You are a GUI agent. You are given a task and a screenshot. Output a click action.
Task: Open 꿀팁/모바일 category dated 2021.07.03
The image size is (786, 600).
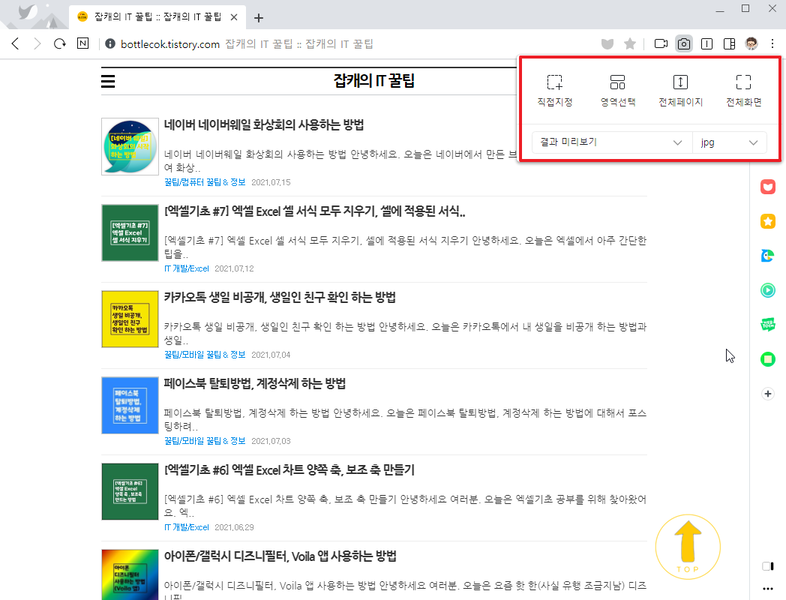(x=205, y=441)
